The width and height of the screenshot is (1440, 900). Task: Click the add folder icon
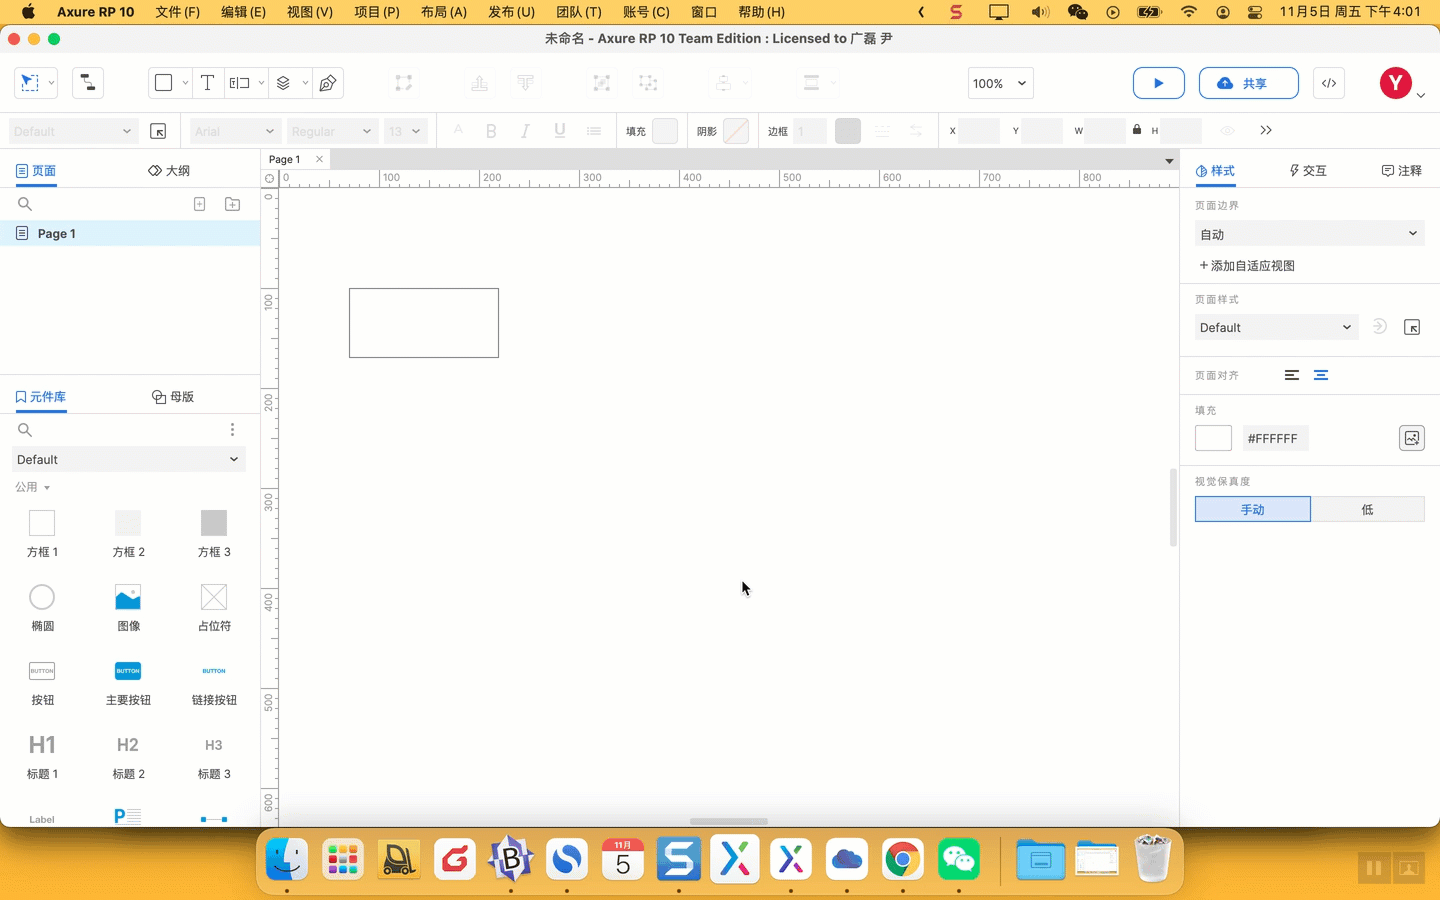(232, 204)
